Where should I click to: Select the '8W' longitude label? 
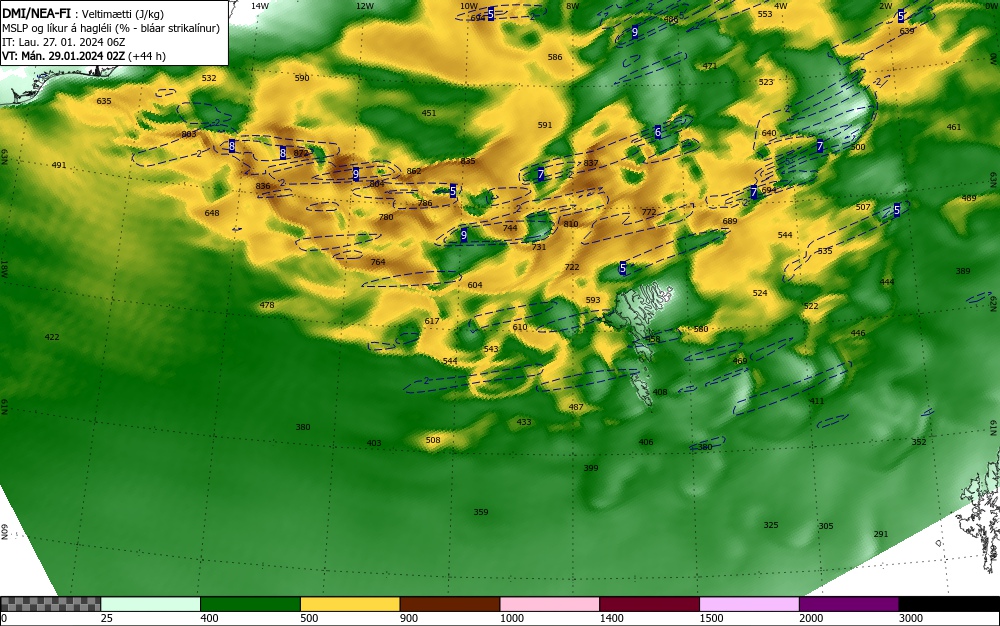[573, 6]
